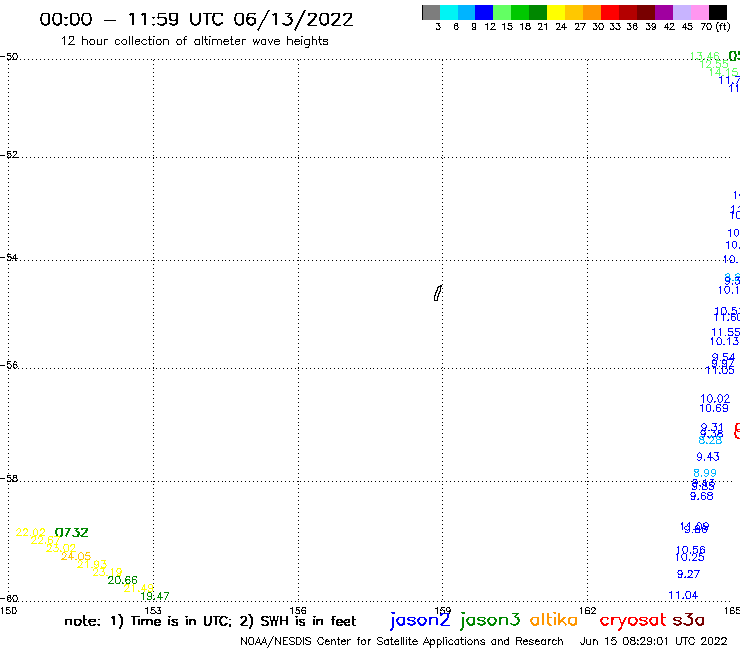740x650 pixels.
Task: Click the gray swatch in the color scale
Action: tap(431, 13)
